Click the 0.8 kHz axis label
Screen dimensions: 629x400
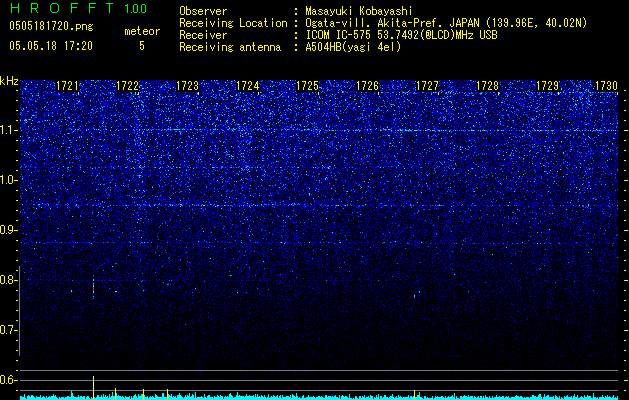[9, 280]
